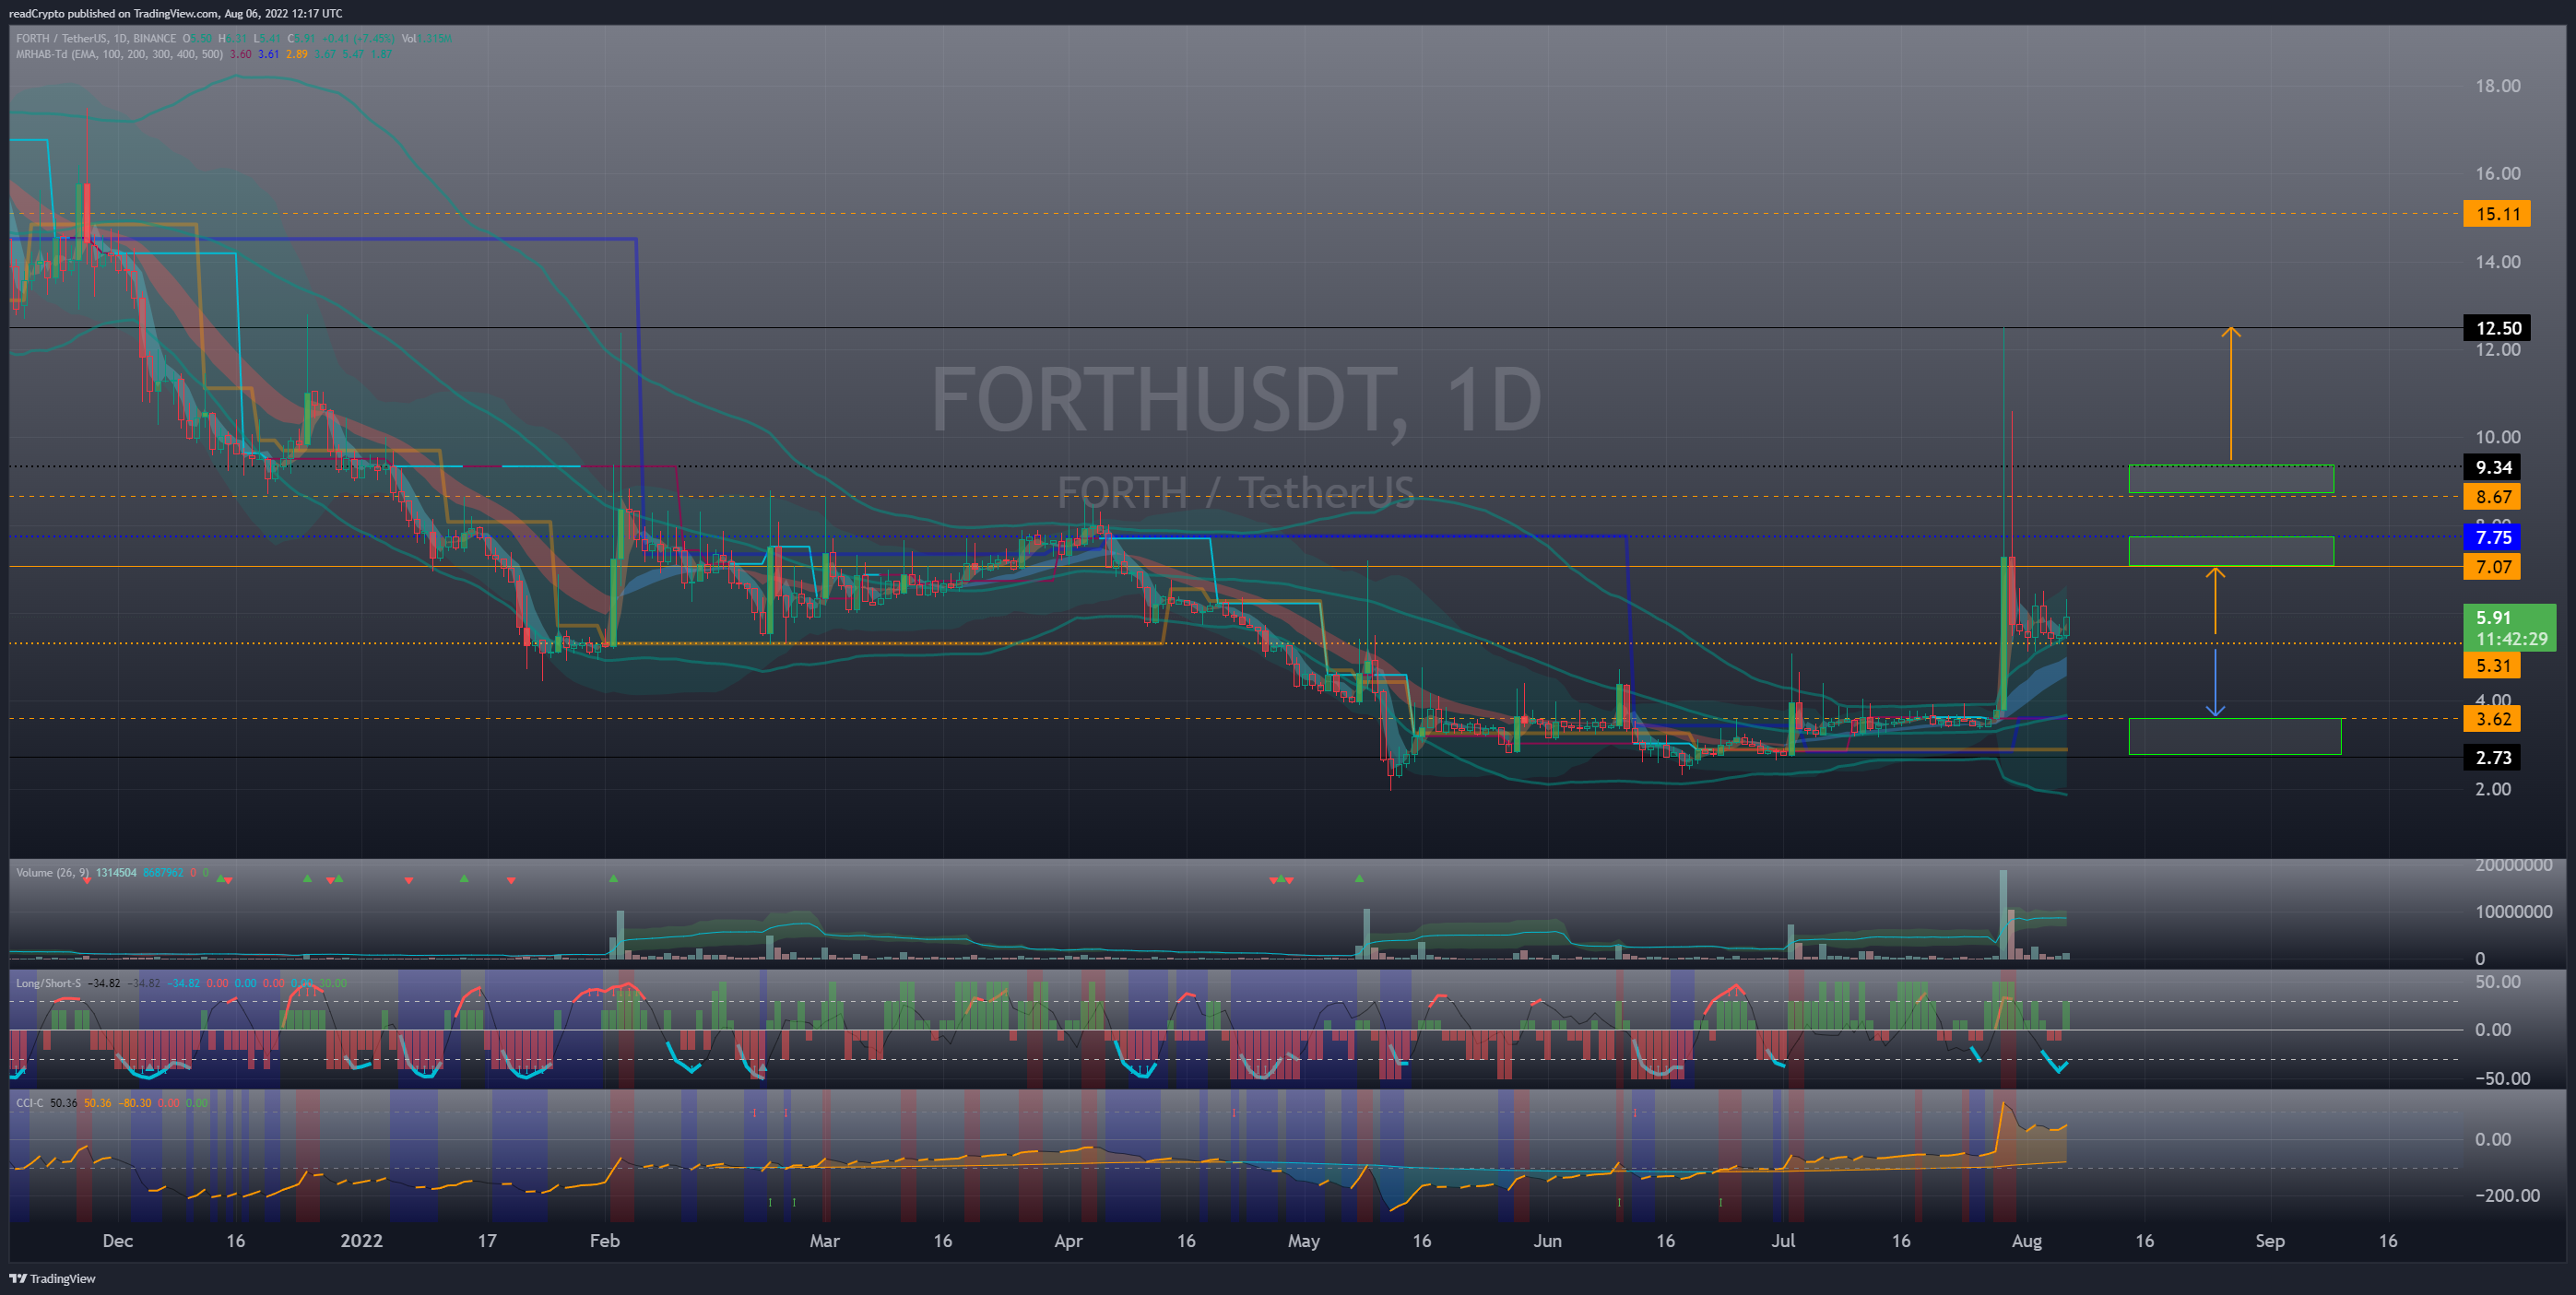Image resolution: width=2576 pixels, height=1295 pixels.
Task: Click the Aug label on time axis
Action: pos(2026,1241)
